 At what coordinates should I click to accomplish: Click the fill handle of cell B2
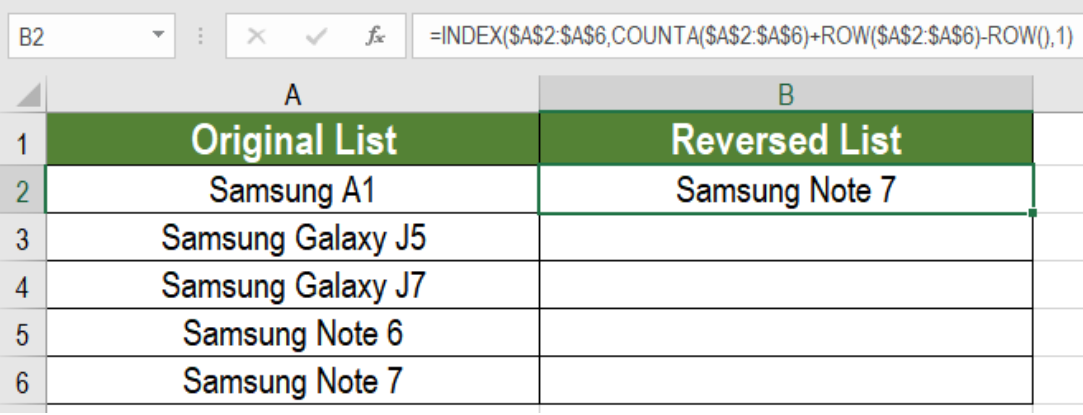(x=1033, y=213)
